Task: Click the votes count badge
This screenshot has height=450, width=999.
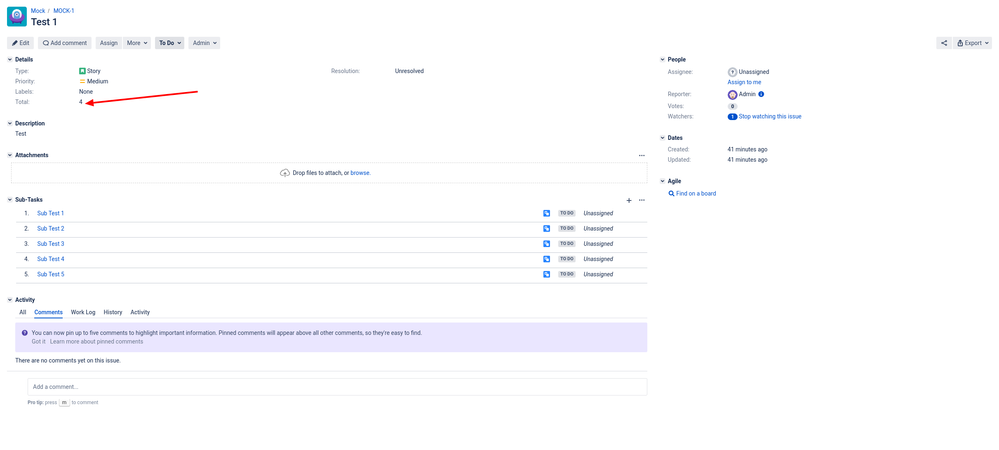Action: pos(732,106)
